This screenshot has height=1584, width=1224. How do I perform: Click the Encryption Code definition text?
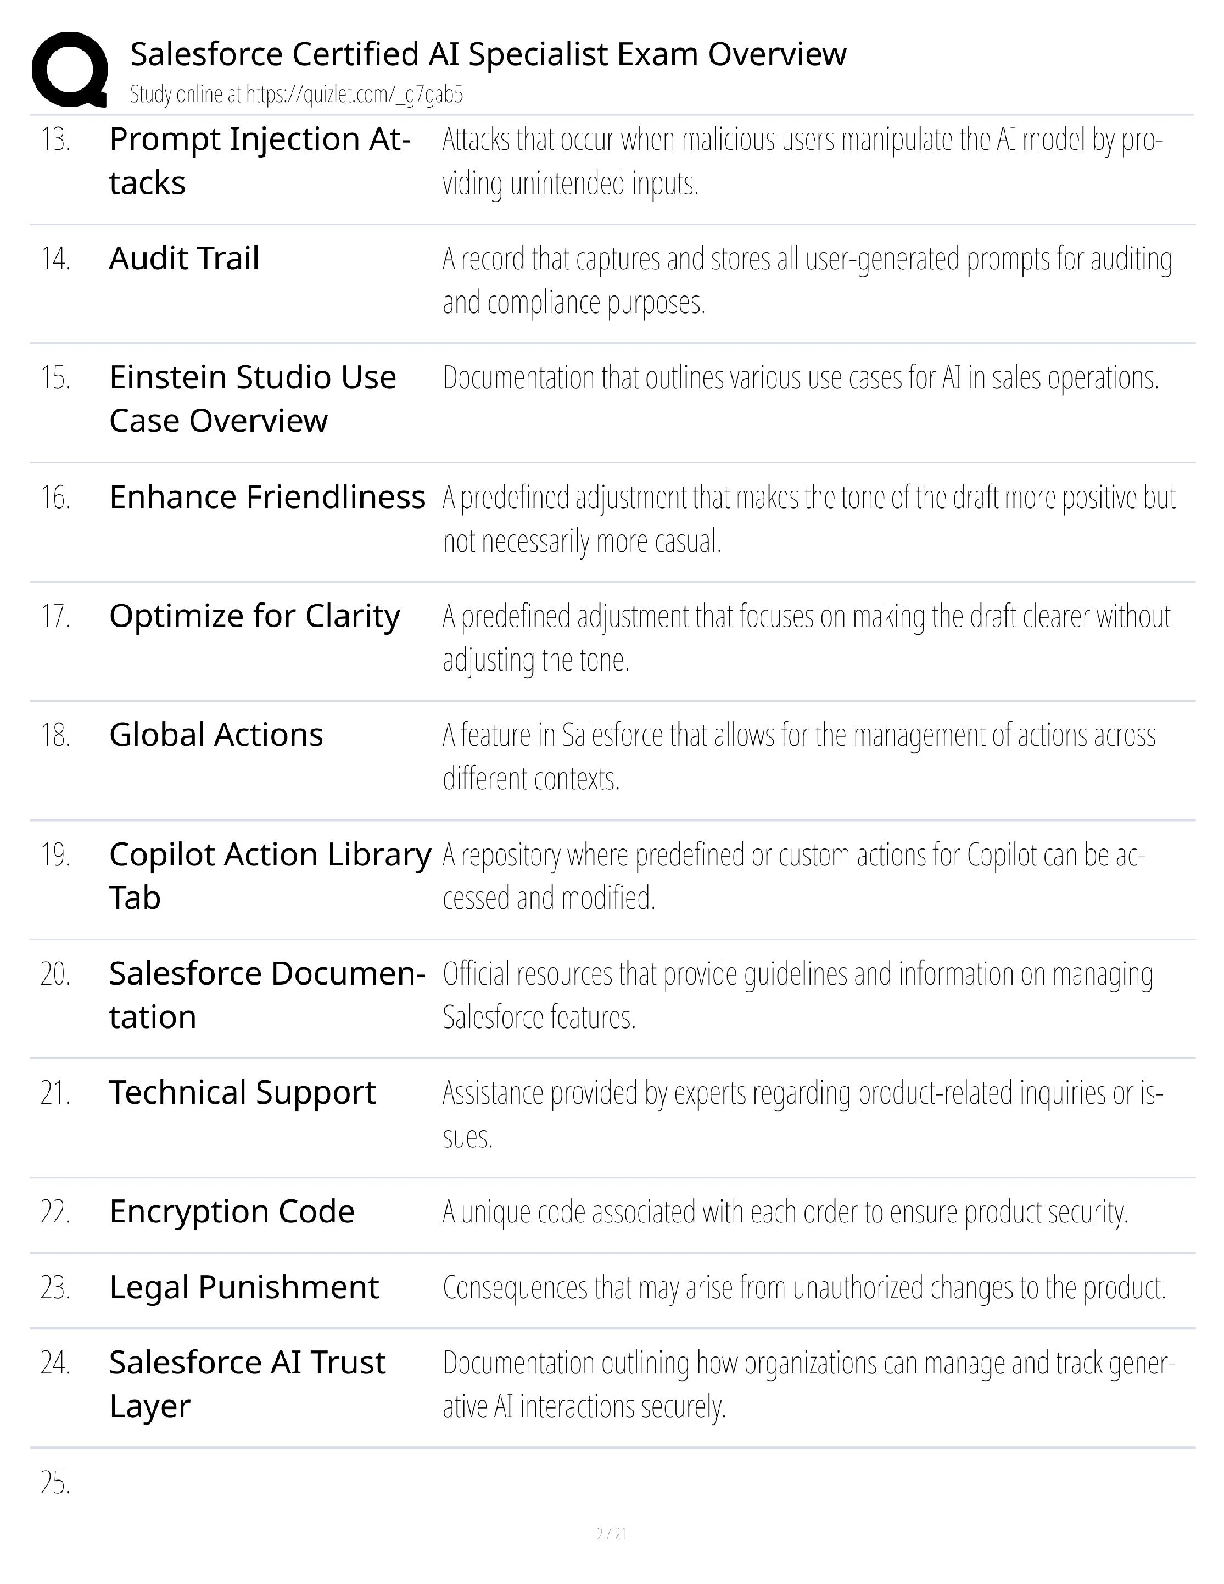coord(785,1212)
